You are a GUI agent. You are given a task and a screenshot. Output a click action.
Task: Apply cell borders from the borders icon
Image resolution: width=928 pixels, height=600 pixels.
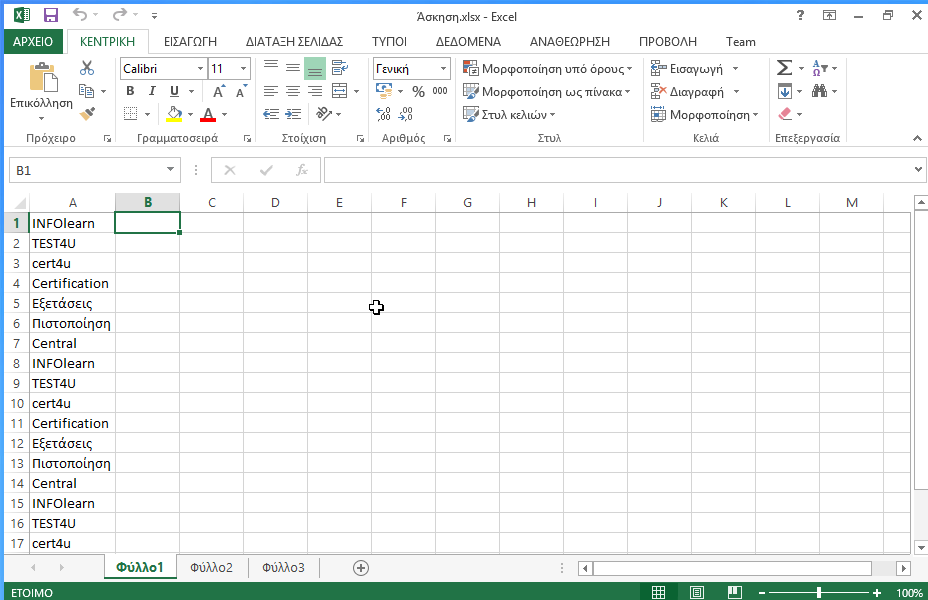pos(131,114)
